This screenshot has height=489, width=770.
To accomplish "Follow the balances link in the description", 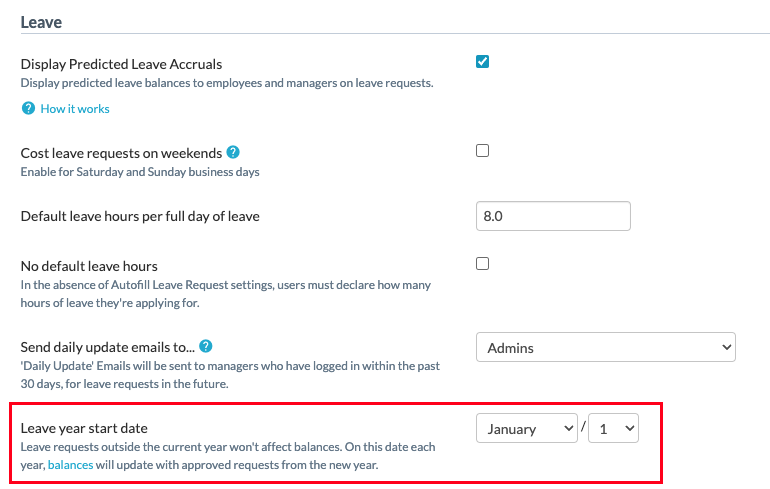I will tap(70, 465).
